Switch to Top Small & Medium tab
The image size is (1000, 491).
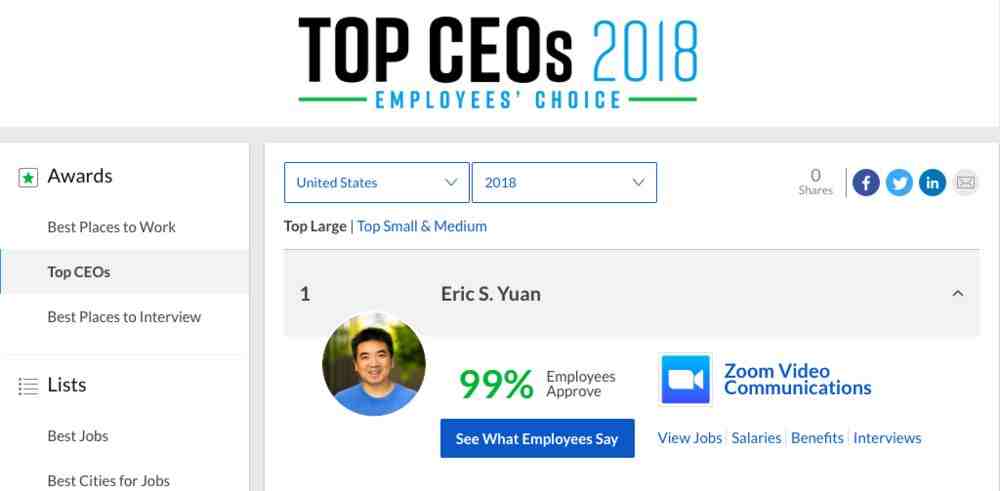(422, 226)
